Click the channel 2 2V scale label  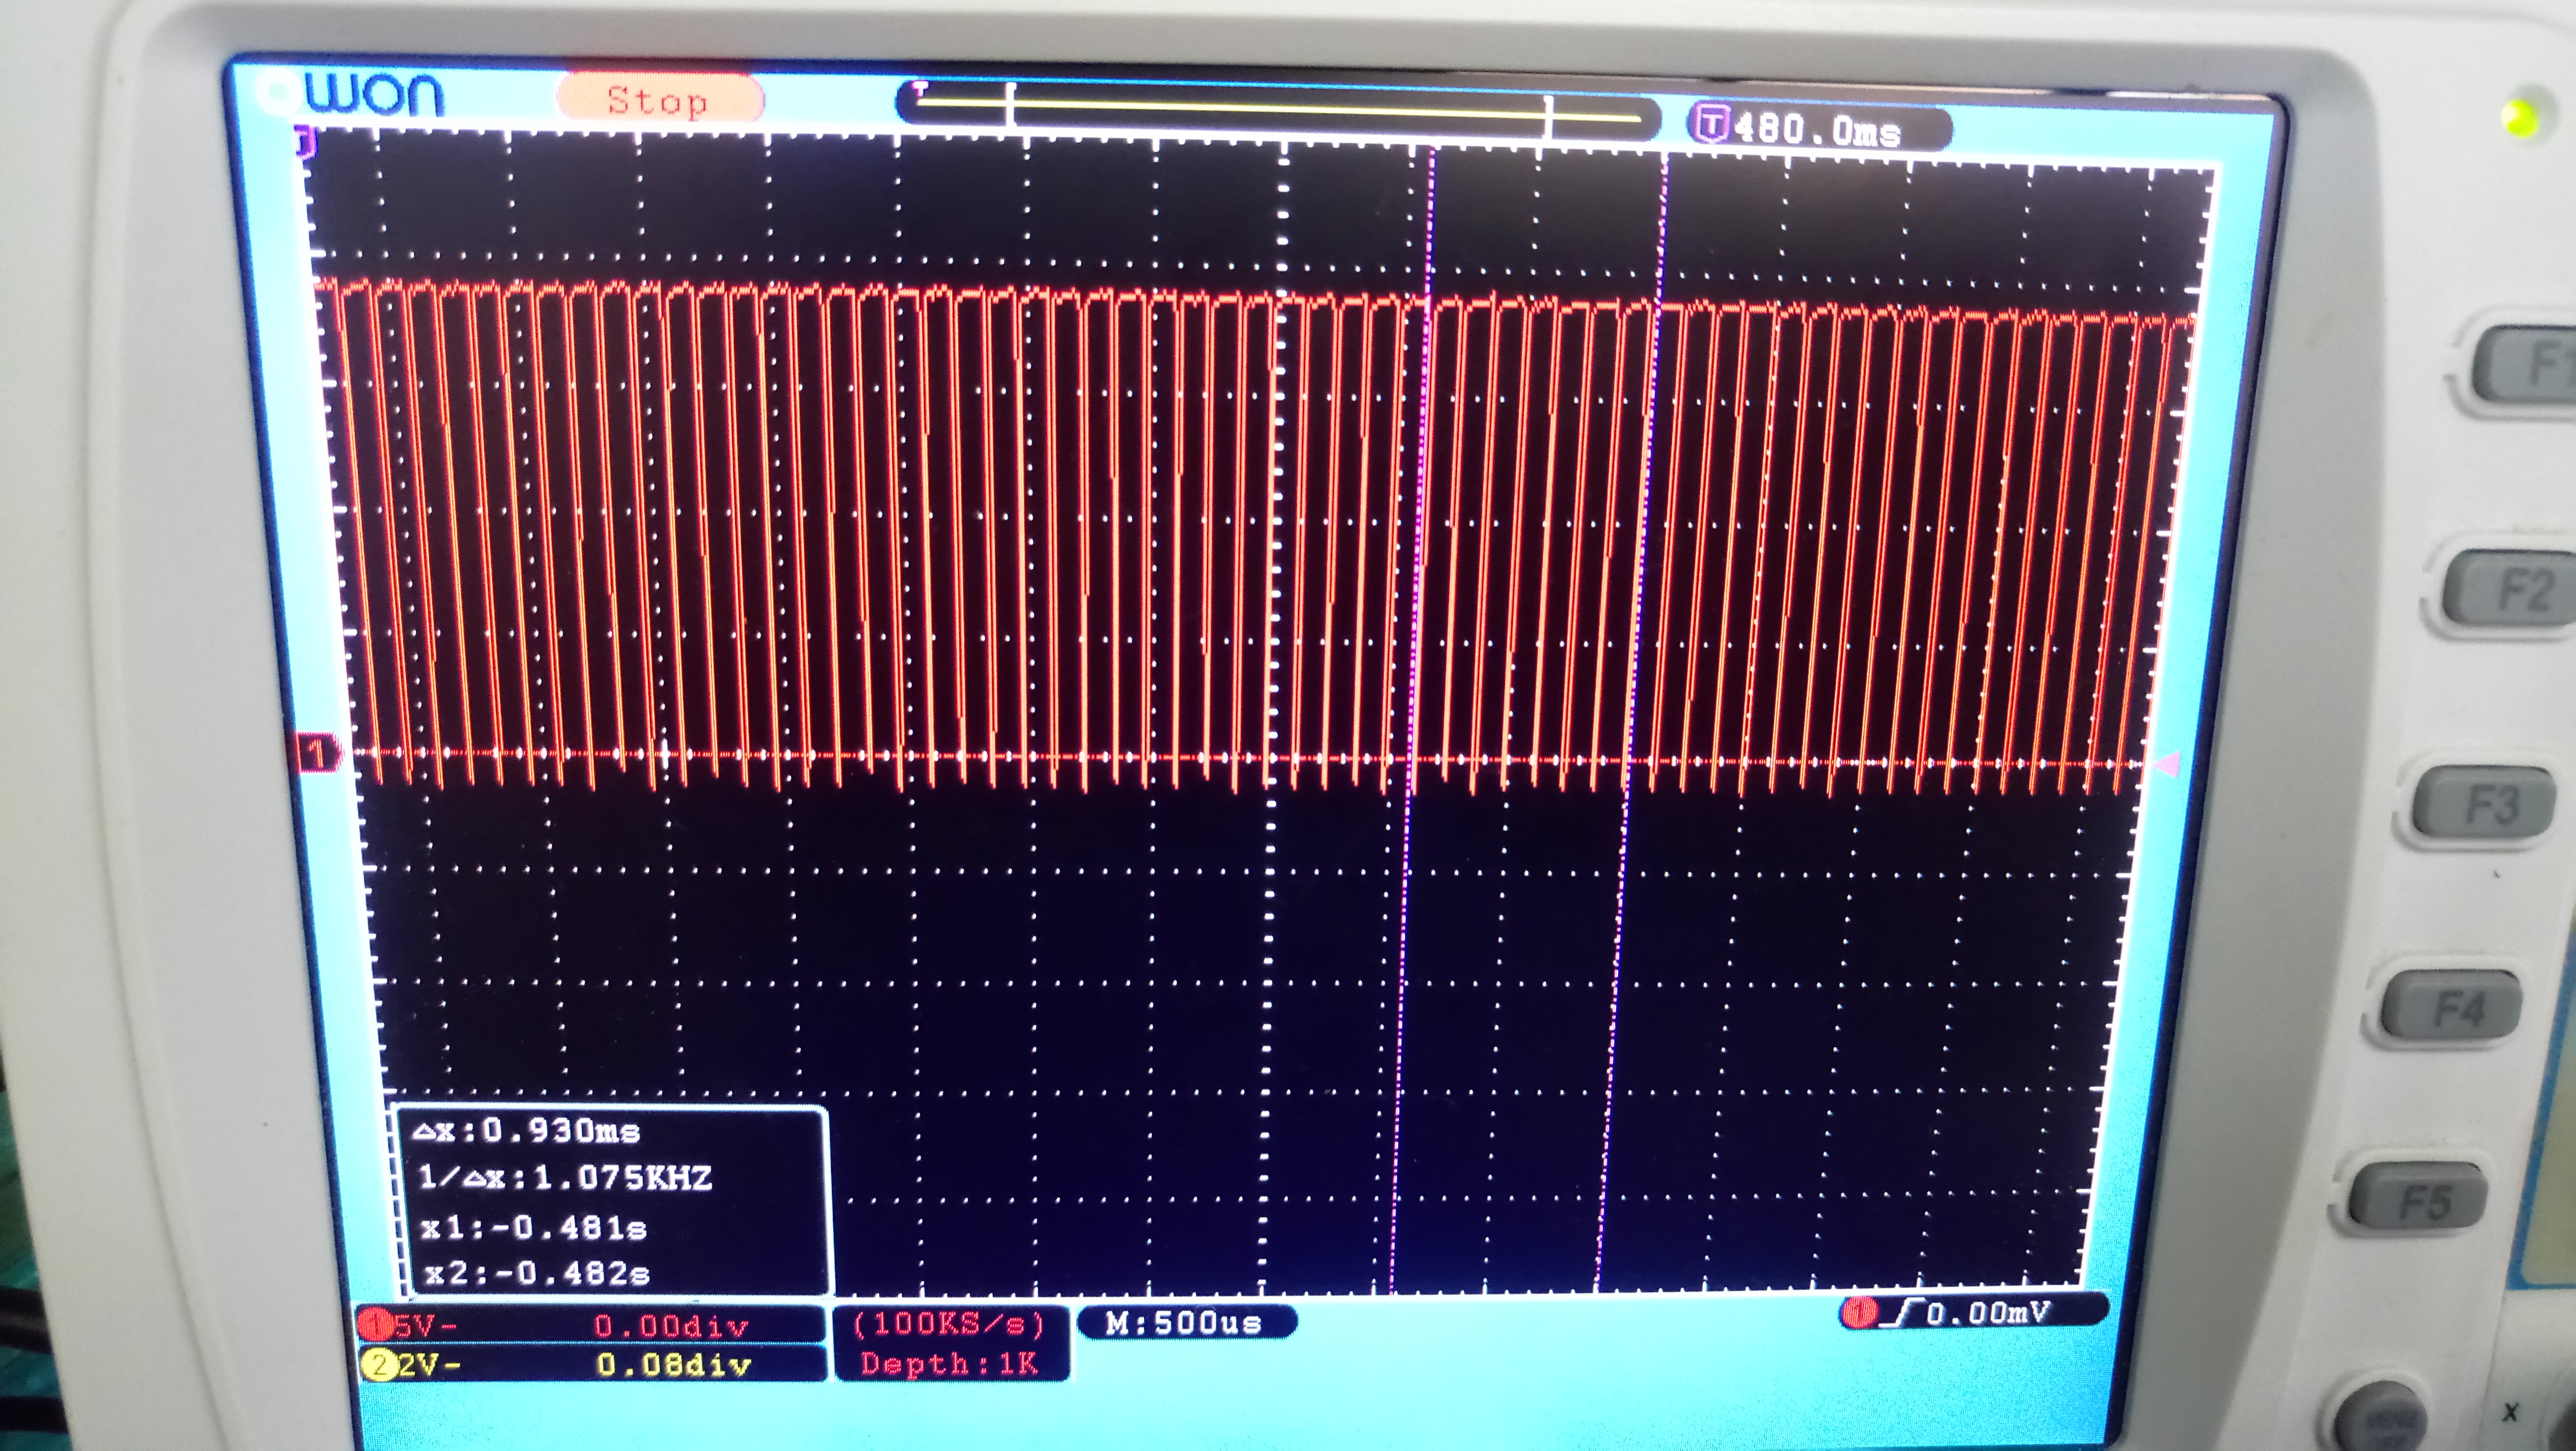tap(429, 1365)
